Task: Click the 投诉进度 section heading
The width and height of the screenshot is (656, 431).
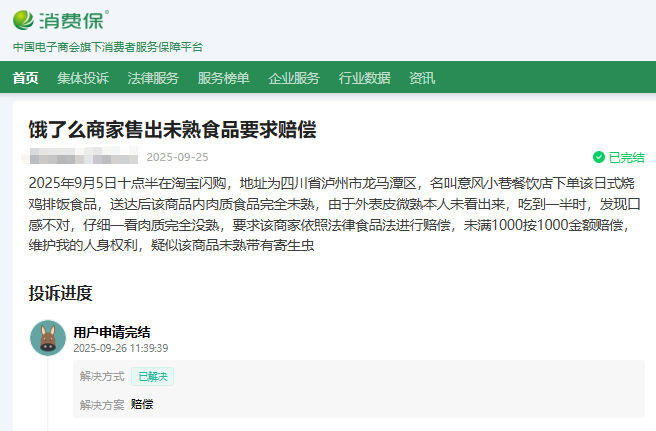Action: coord(60,293)
